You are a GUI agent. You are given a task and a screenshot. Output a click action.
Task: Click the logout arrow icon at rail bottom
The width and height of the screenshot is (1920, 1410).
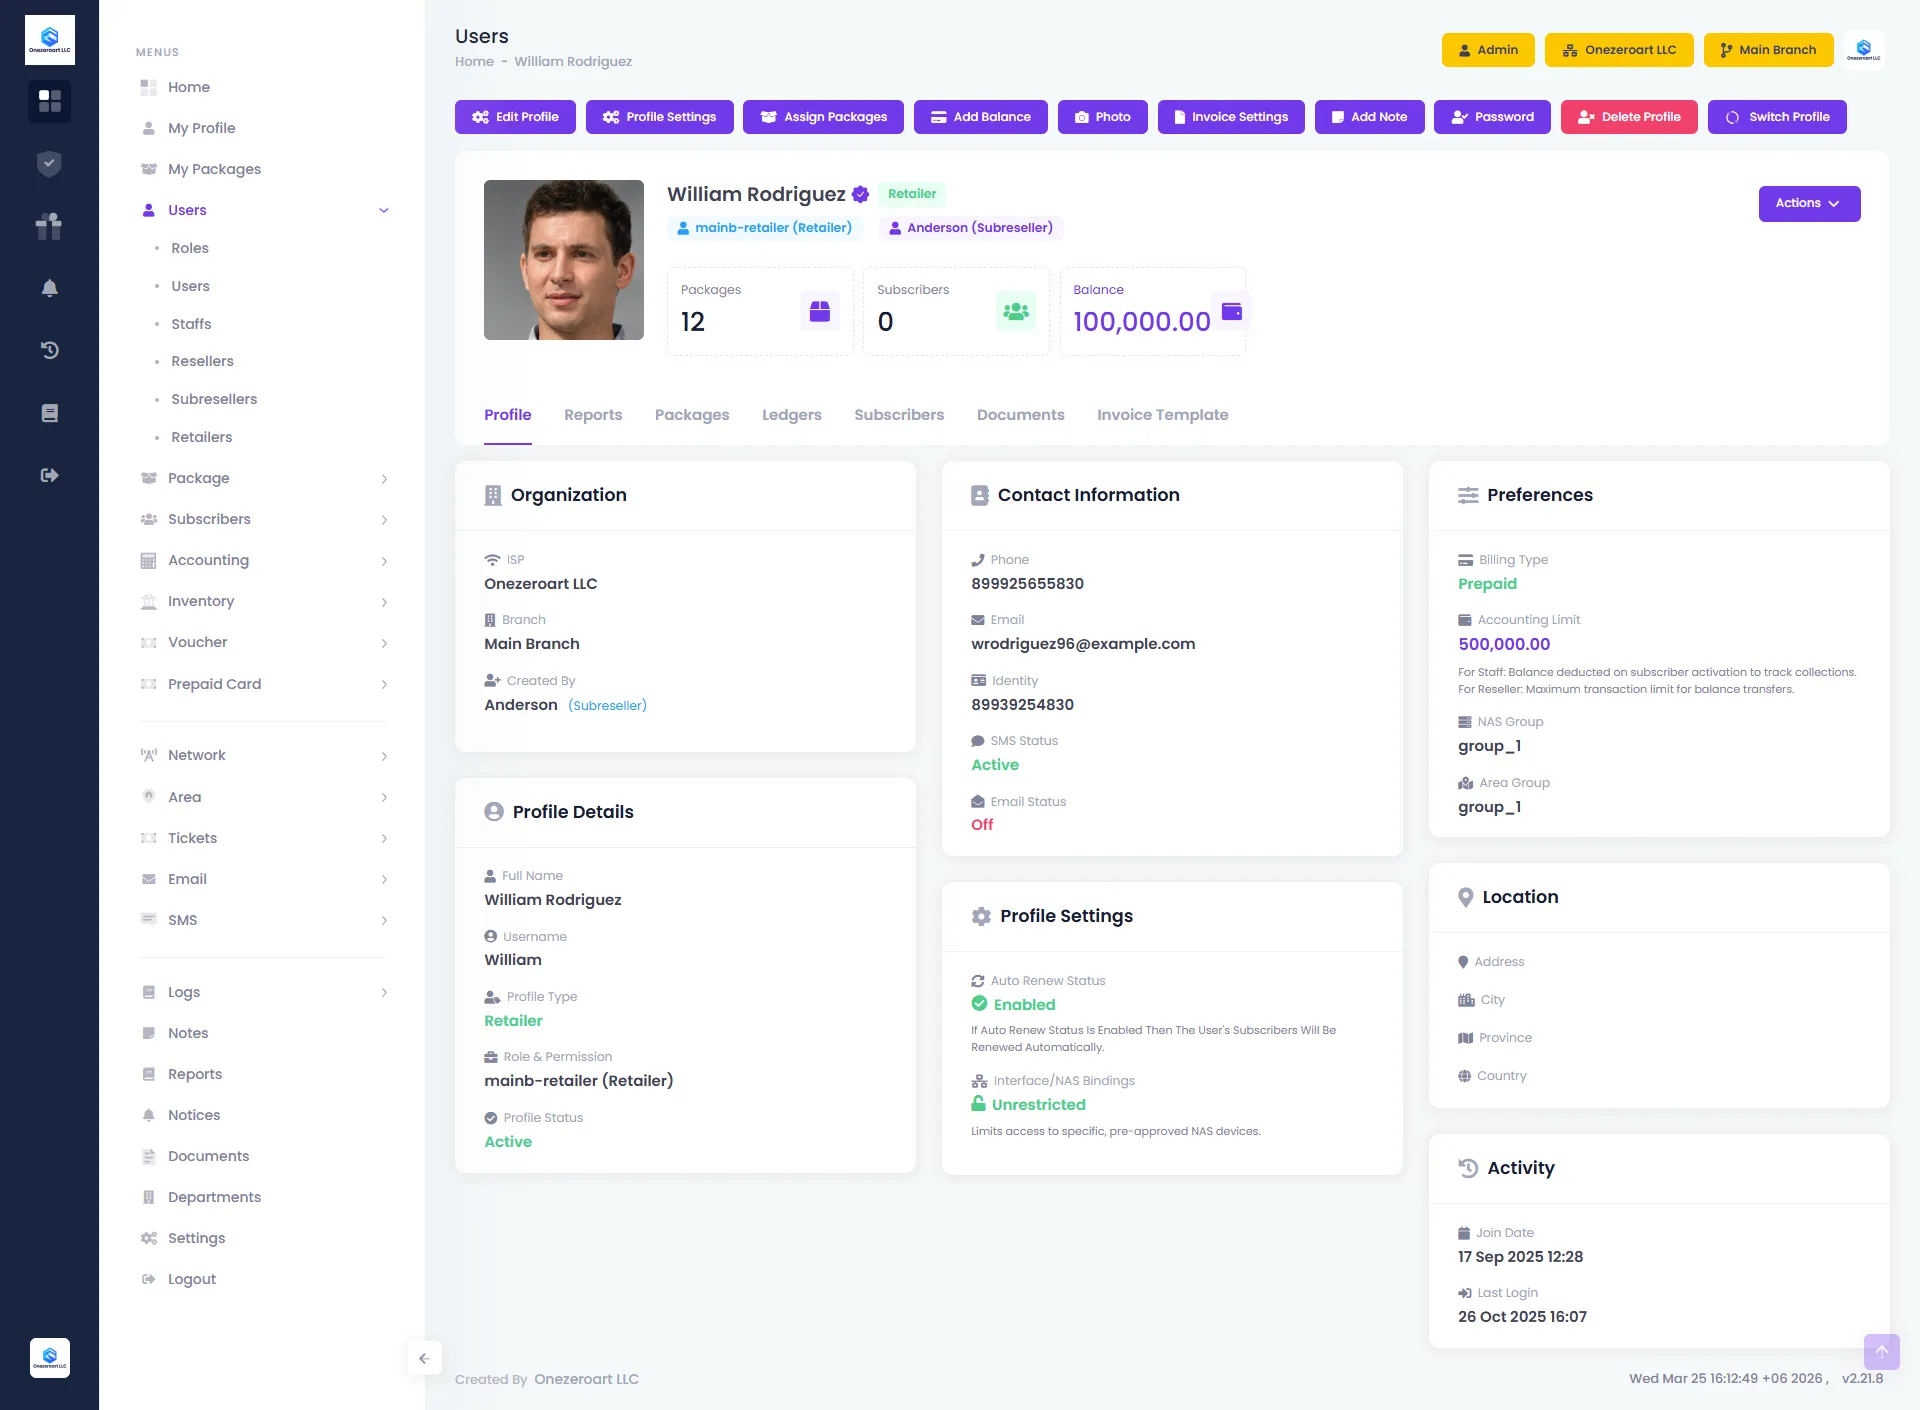click(x=49, y=475)
